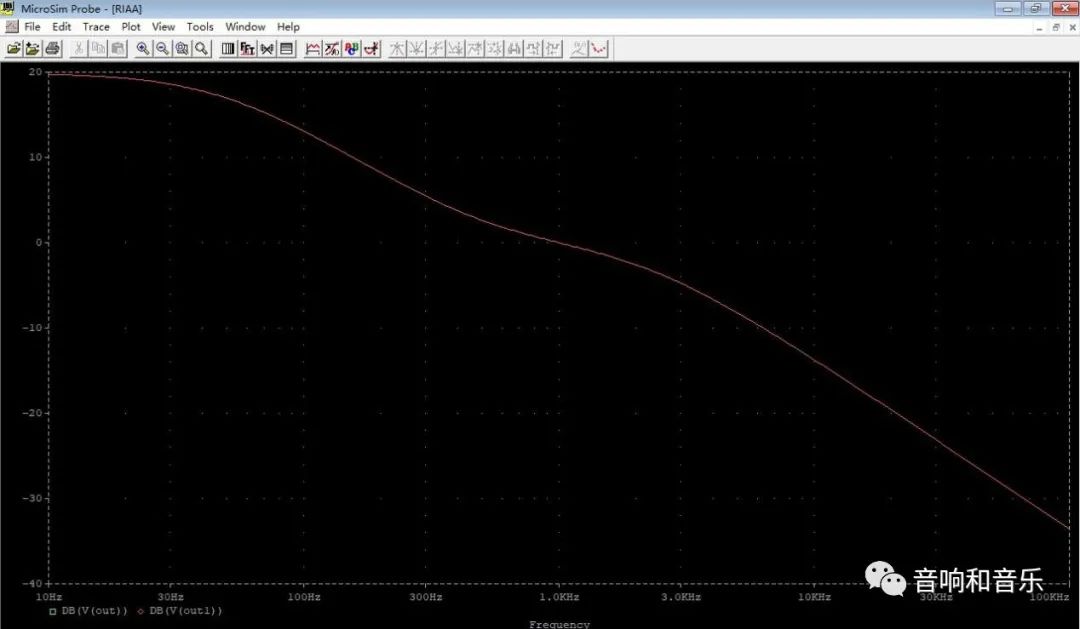Click the 10 y-axis label

tap(35, 157)
